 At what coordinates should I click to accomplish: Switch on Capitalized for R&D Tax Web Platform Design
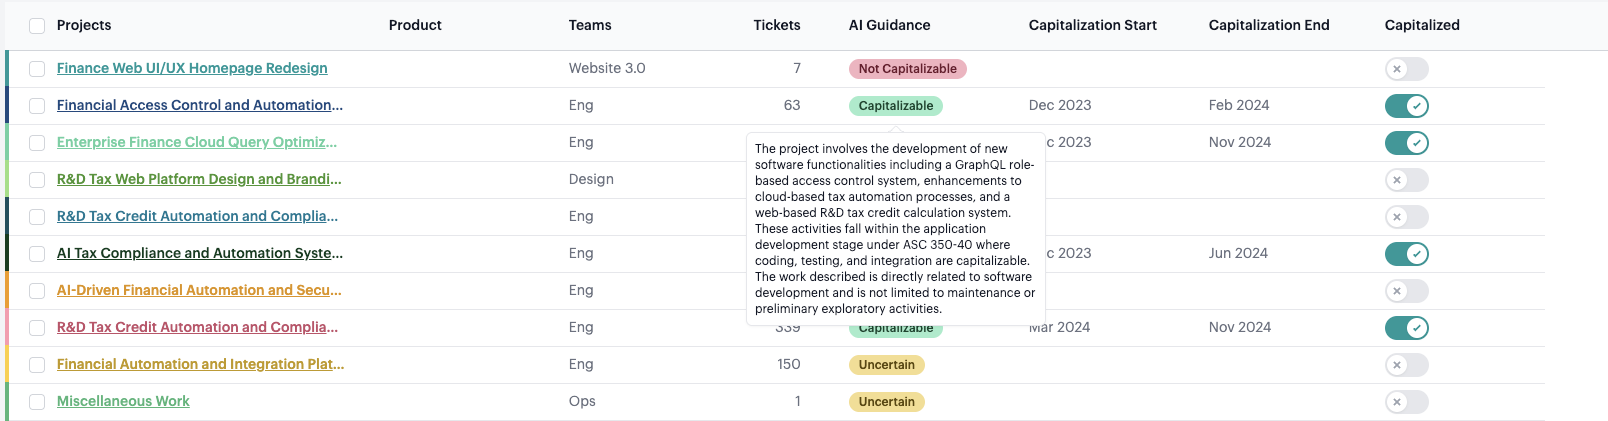(x=1406, y=180)
